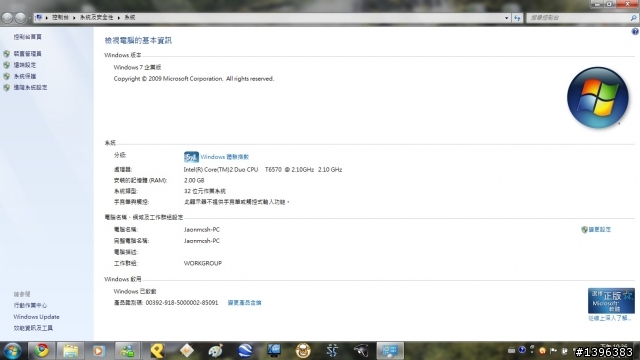Screen dimensions: 640x360
Task: Click the blue help question mark icon
Action: (635, 31)
